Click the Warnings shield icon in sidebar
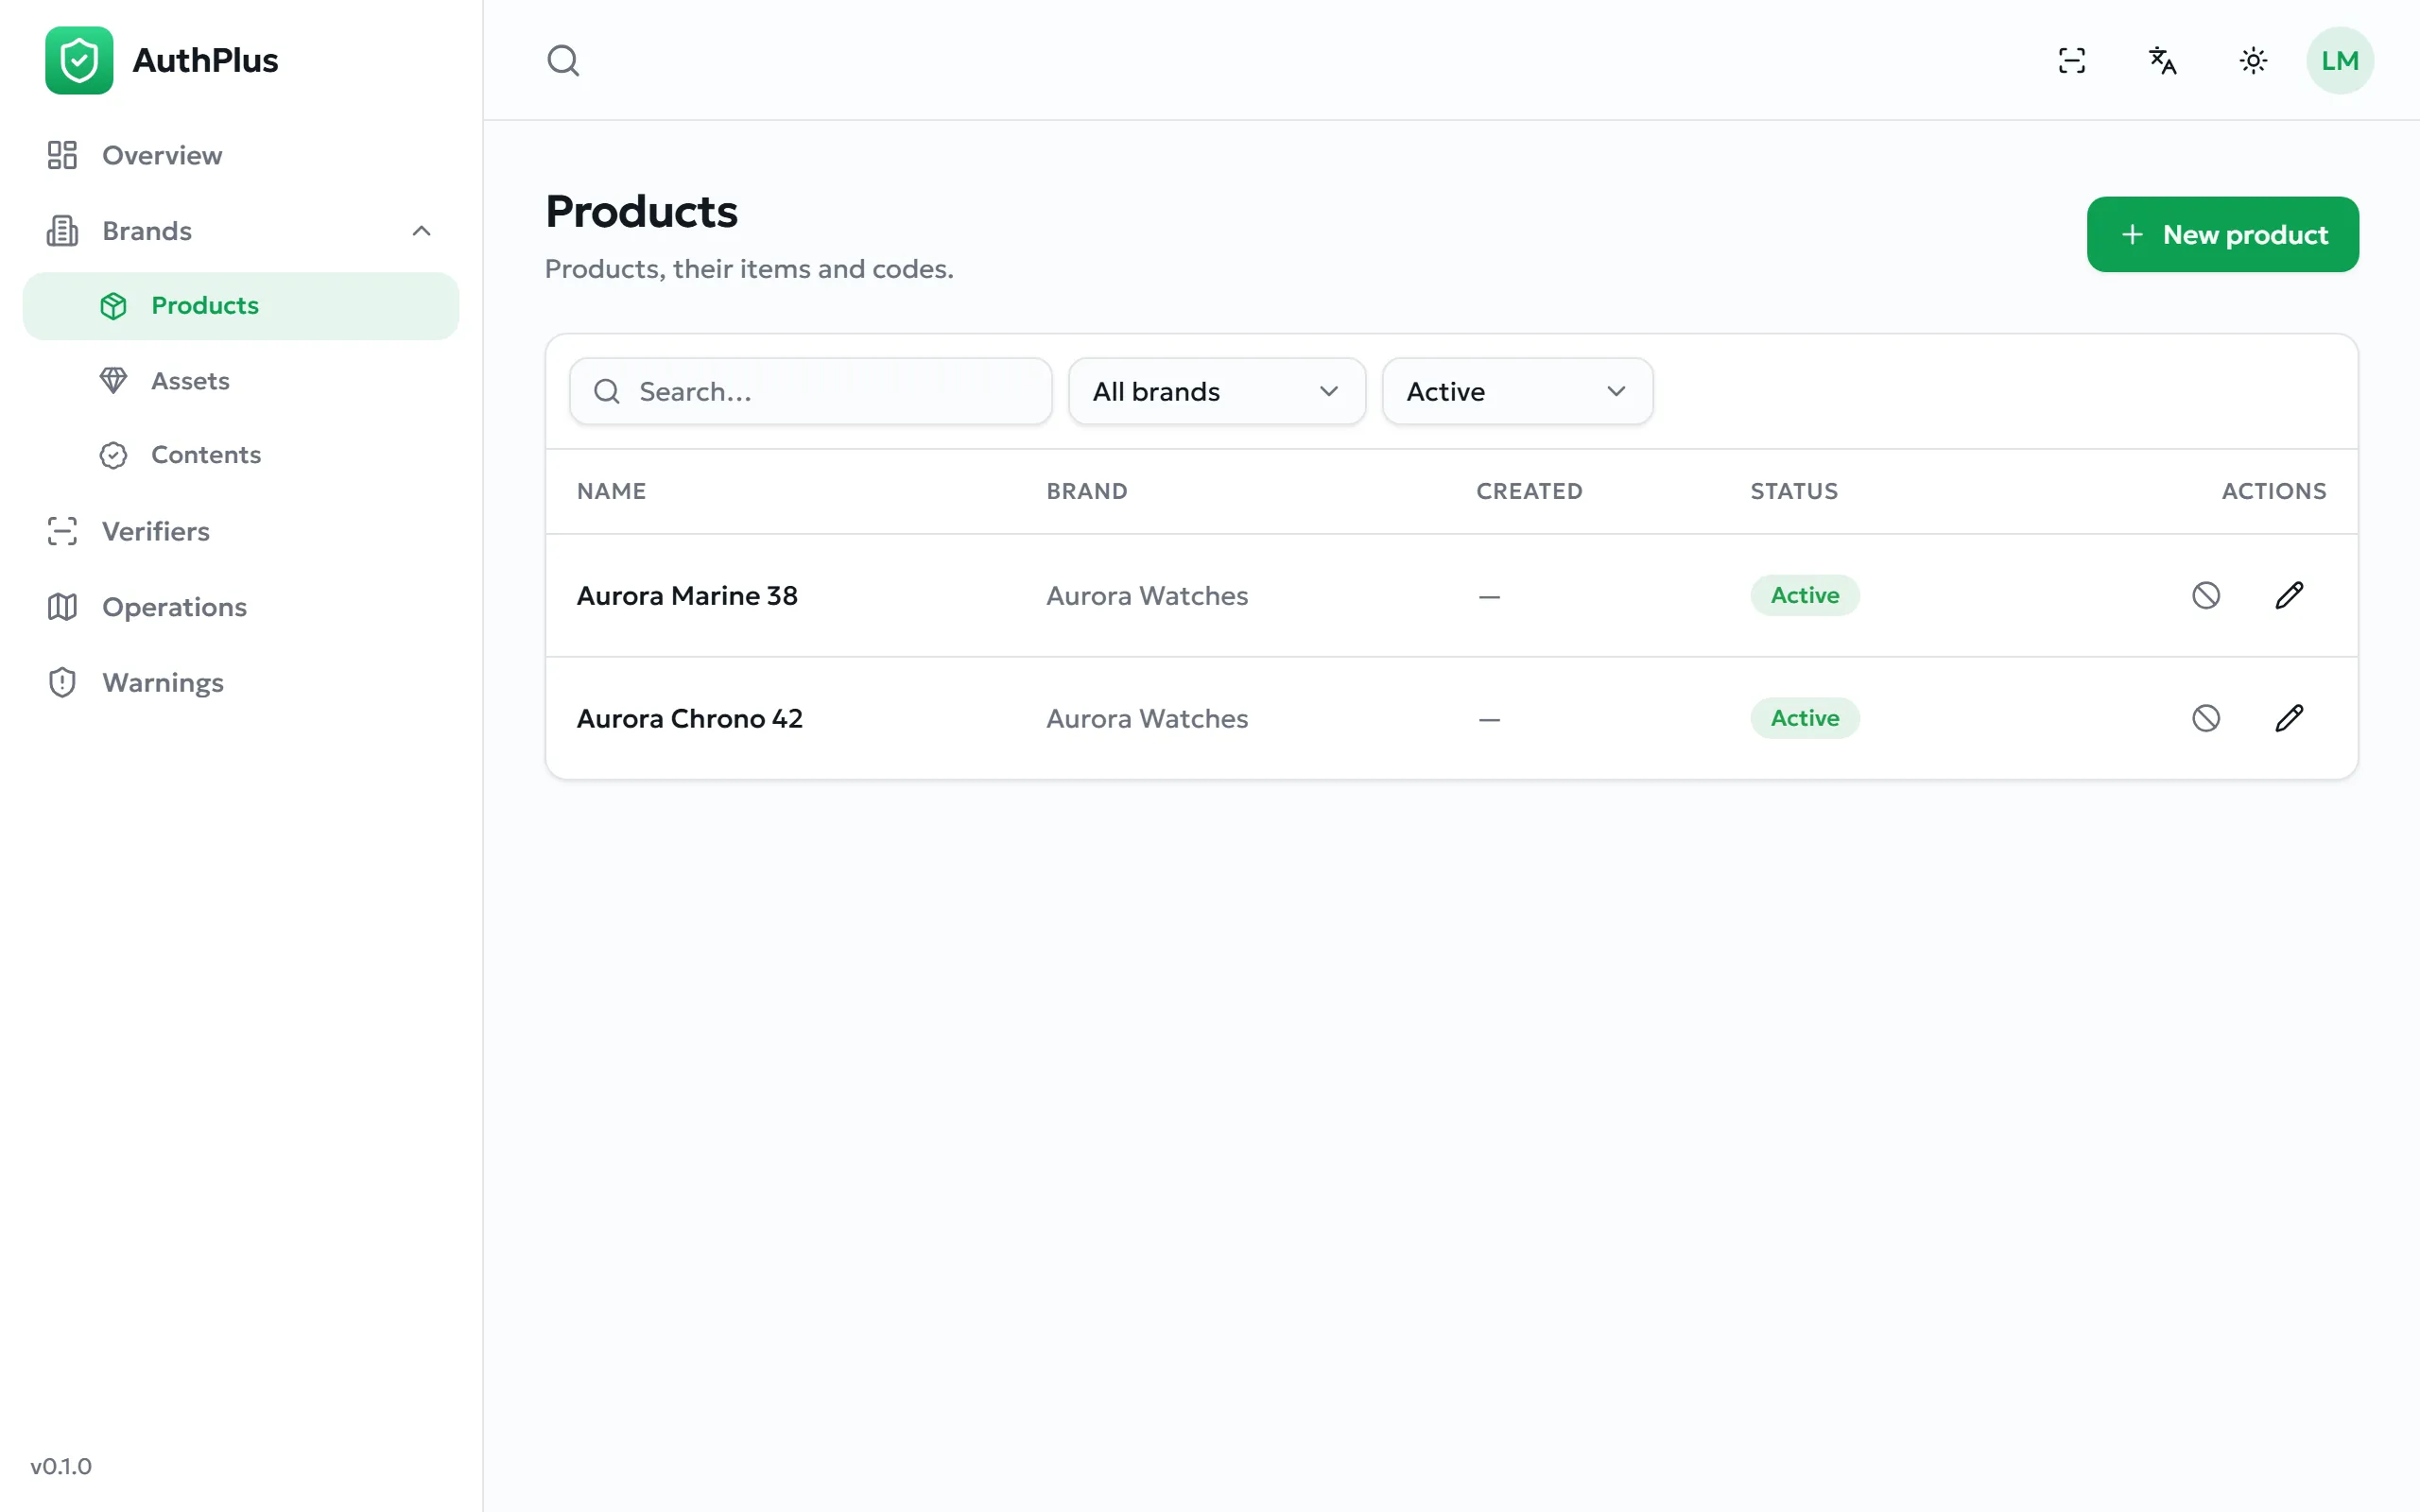The height and width of the screenshot is (1512, 2420). 62,682
